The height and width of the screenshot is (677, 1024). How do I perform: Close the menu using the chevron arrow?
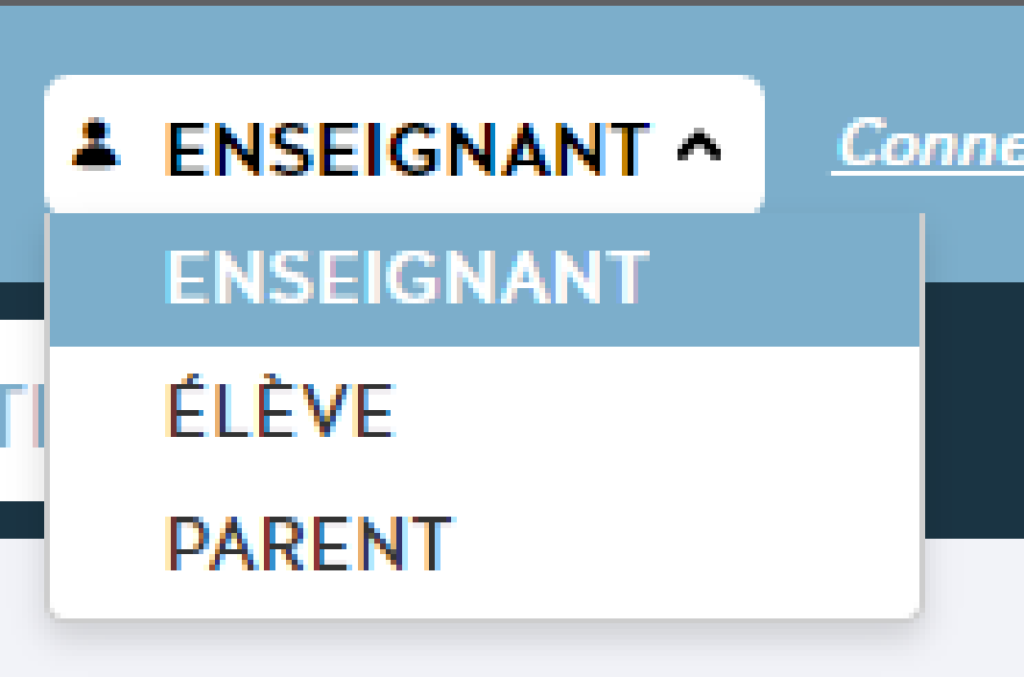click(x=699, y=147)
